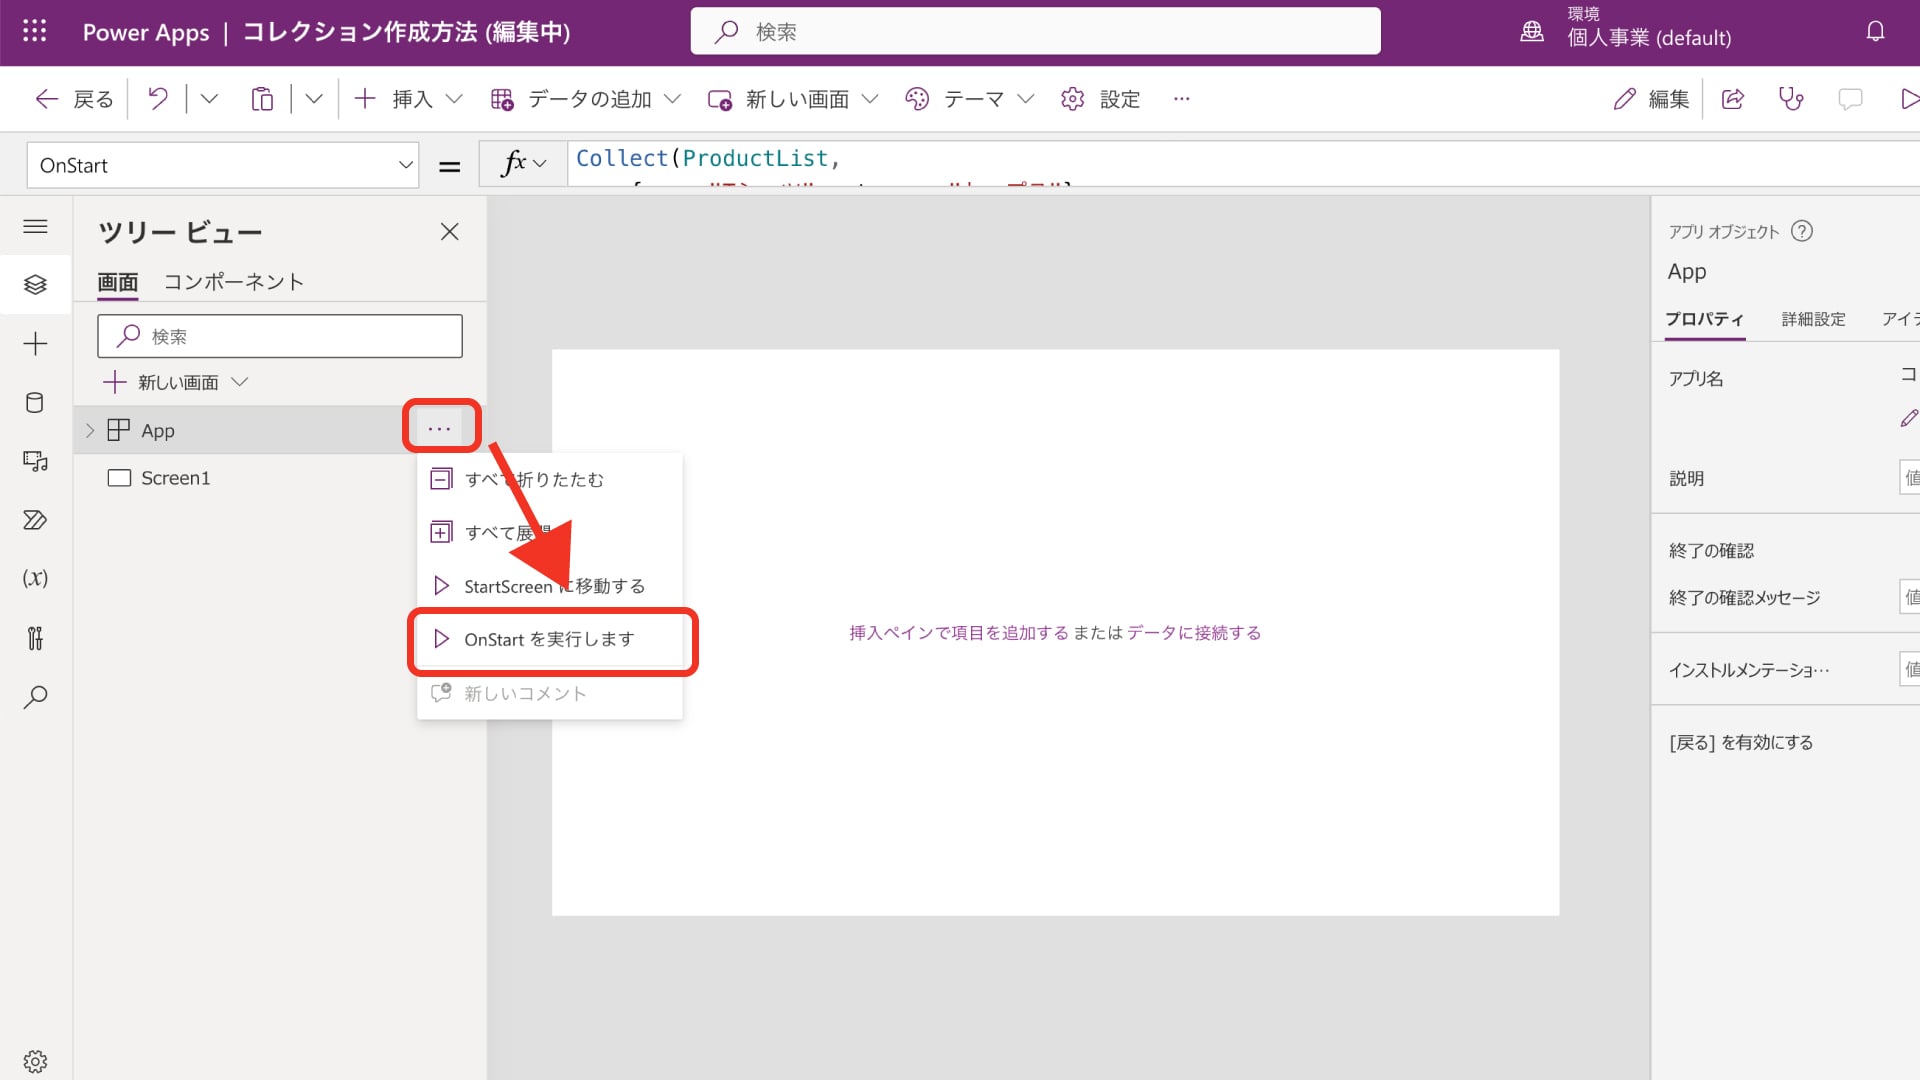This screenshot has height=1080, width=1920.
Task: Open the OnStart property dropdown
Action: click(404, 165)
